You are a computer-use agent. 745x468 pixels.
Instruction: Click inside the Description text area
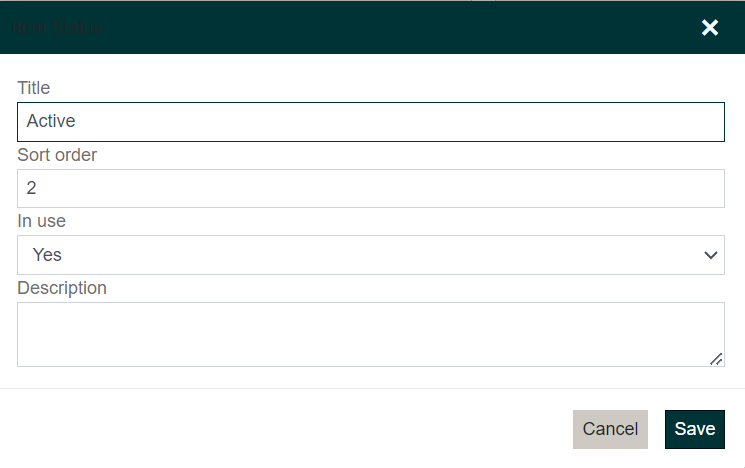pos(370,334)
